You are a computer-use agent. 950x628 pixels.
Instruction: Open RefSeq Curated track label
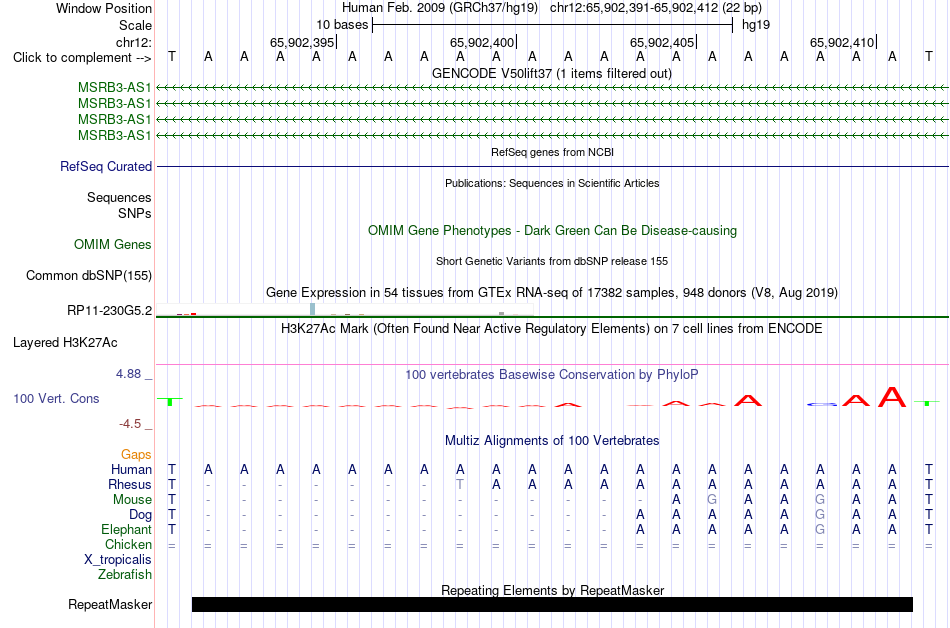click(x=106, y=167)
